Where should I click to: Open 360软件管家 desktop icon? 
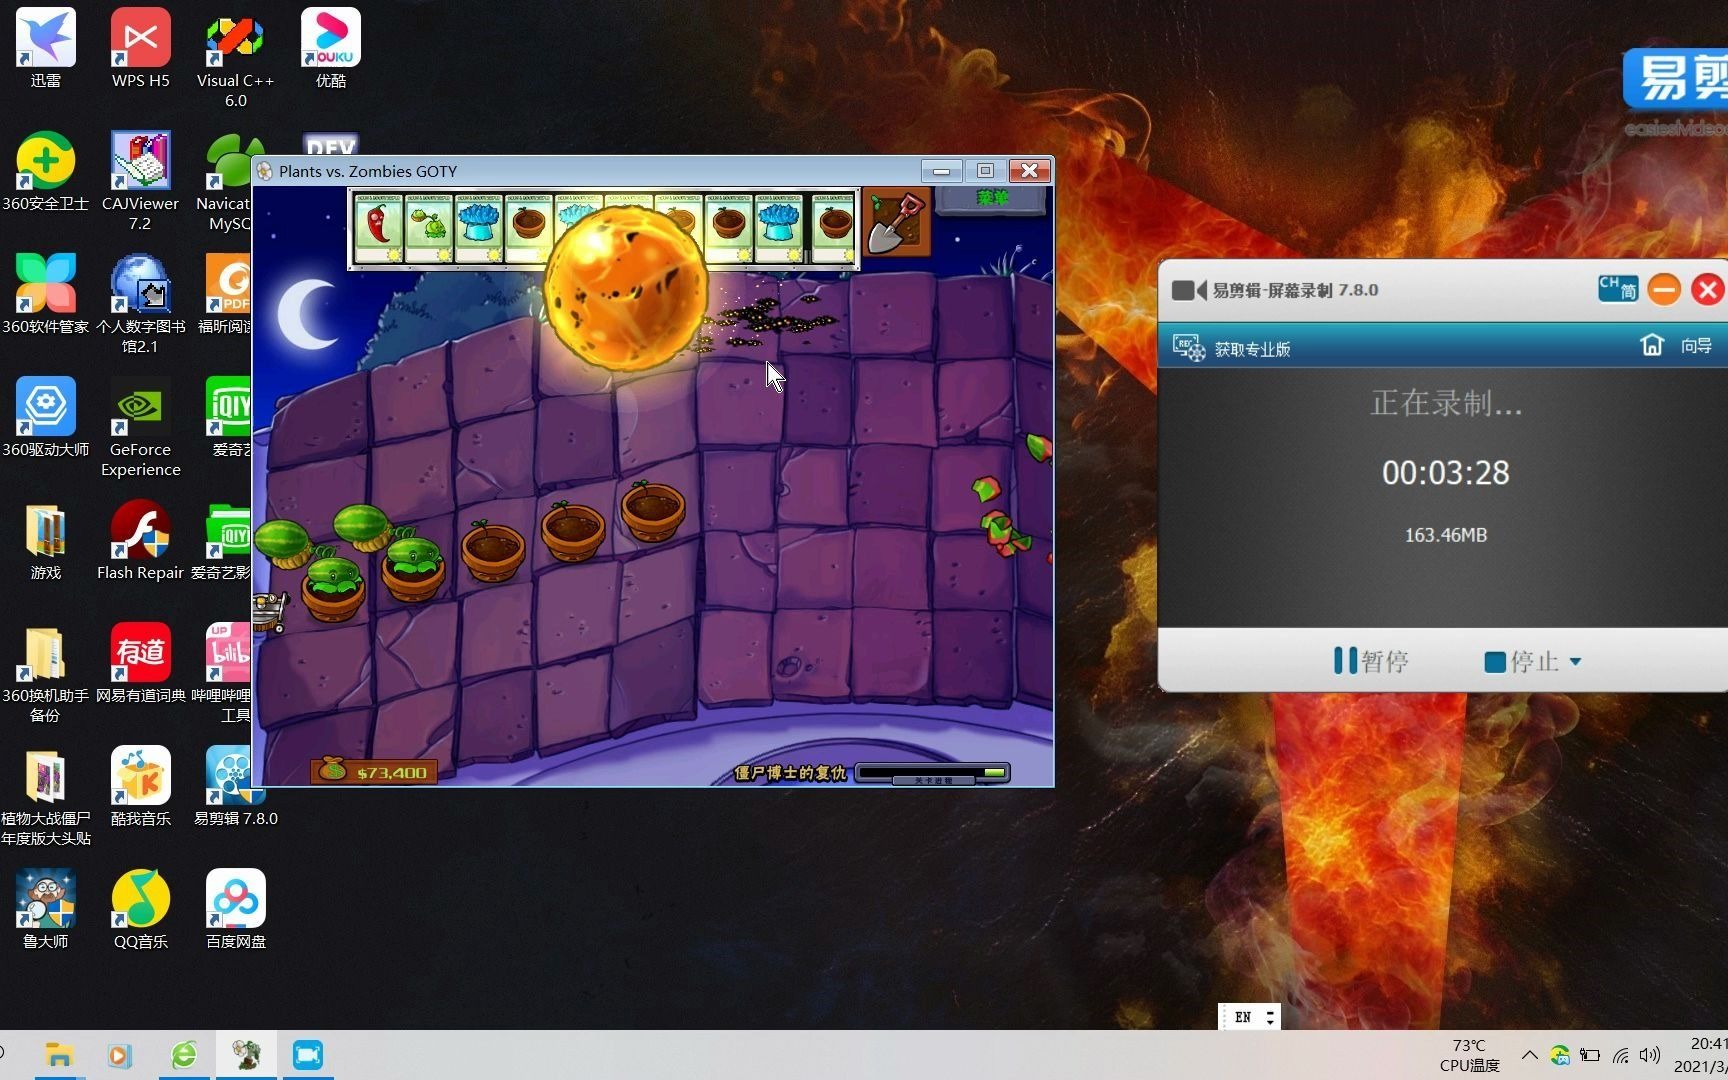(x=46, y=295)
